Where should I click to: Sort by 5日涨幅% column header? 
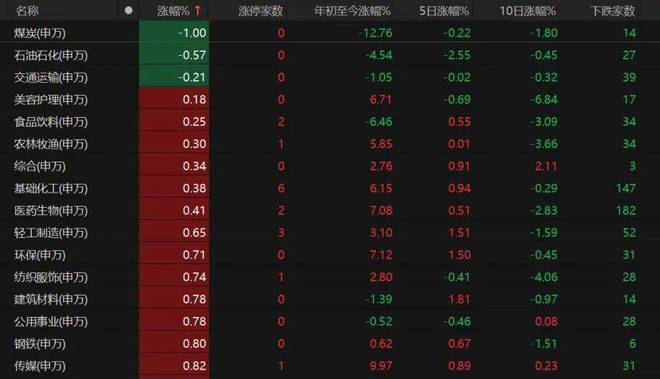[x=444, y=11]
